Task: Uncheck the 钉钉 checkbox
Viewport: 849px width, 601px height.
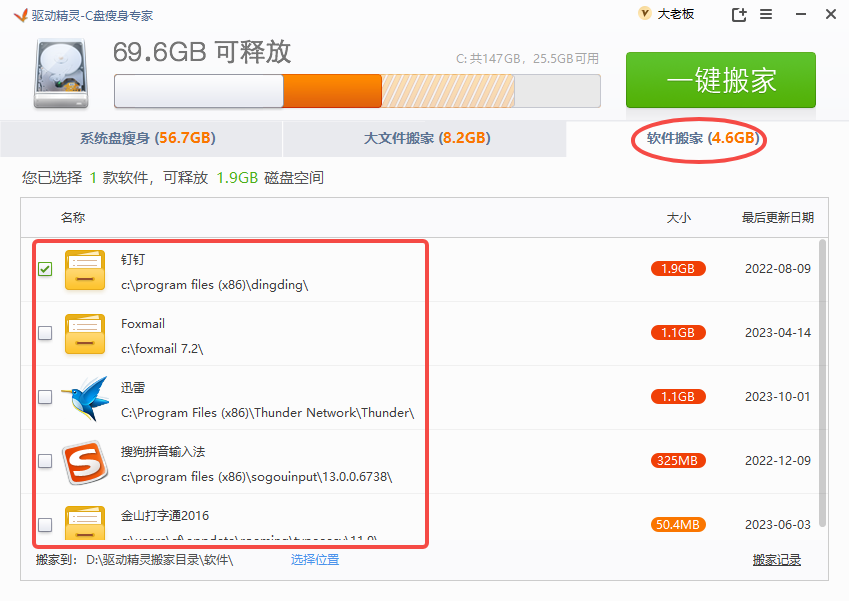Action: (45, 269)
